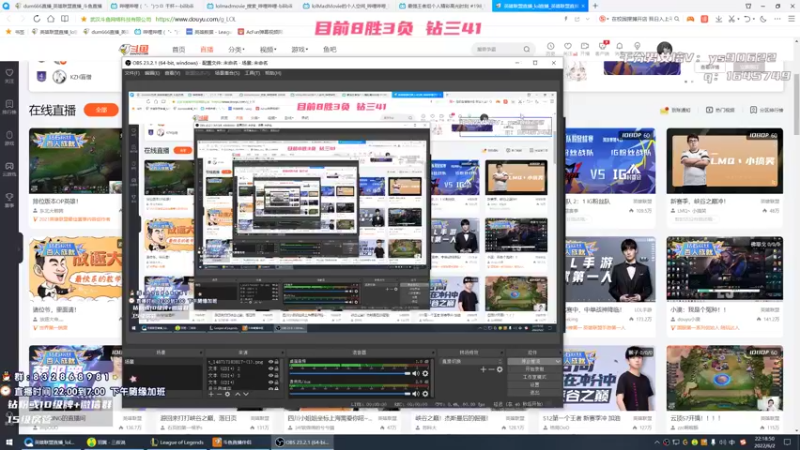
Task: Remove the scene transition with minus icon
Action: (x=491, y=369)
